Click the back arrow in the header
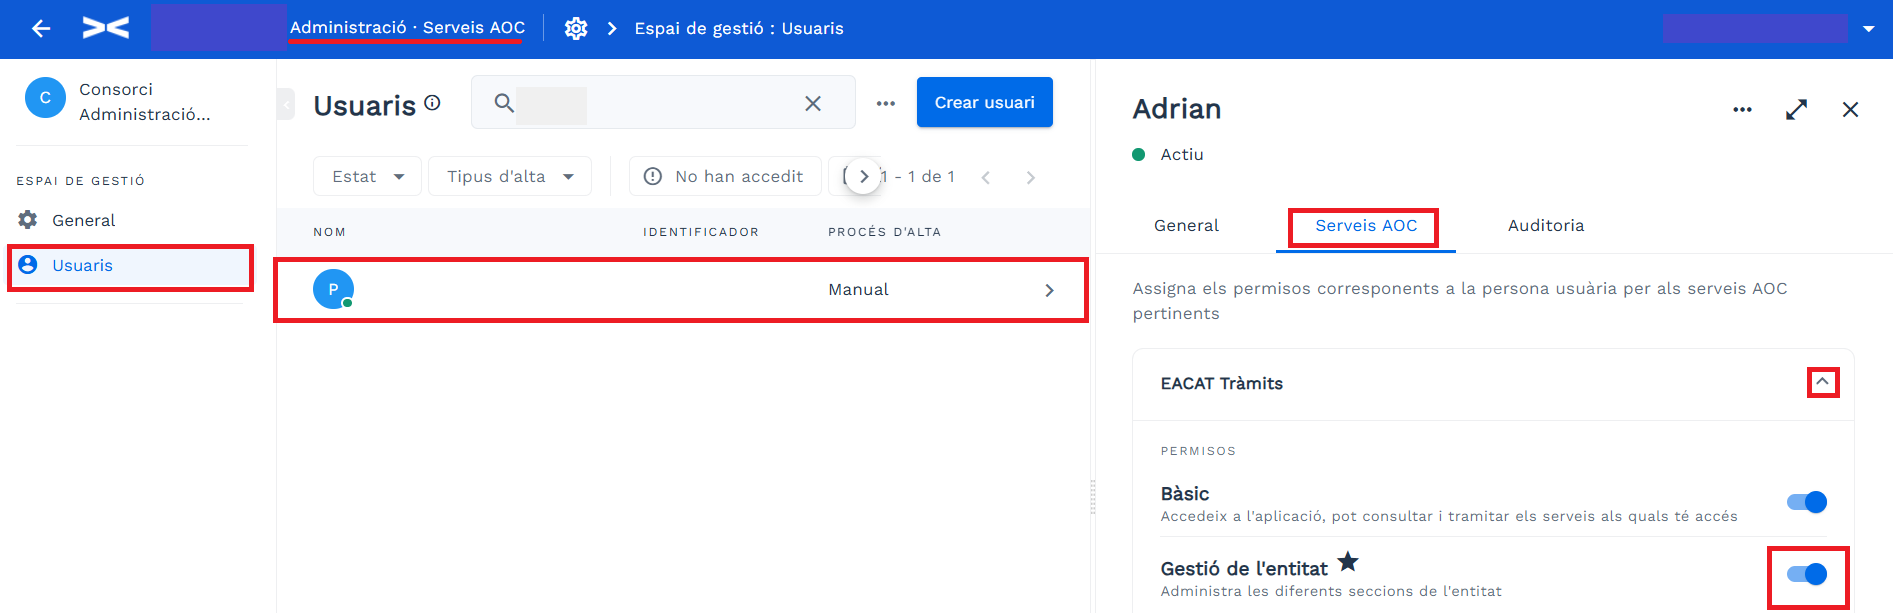The image size is (1893, 613). tap(41, 29)
